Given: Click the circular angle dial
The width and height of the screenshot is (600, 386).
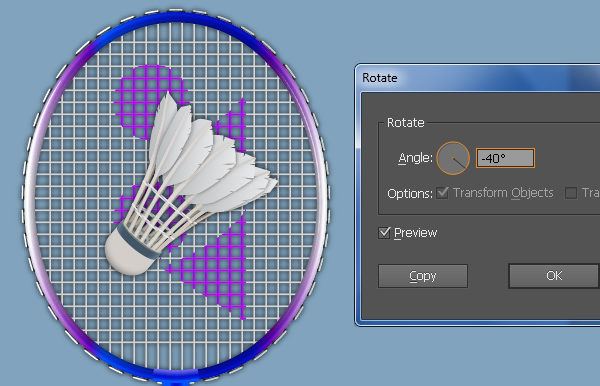Looking at the screenshot, I should click(x=453, y=158).
